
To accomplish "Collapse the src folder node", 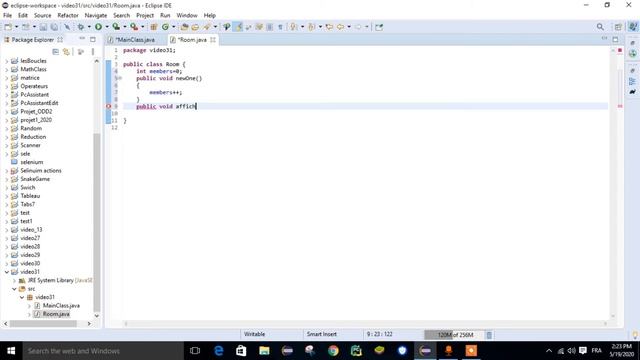I will pos(14,289).
